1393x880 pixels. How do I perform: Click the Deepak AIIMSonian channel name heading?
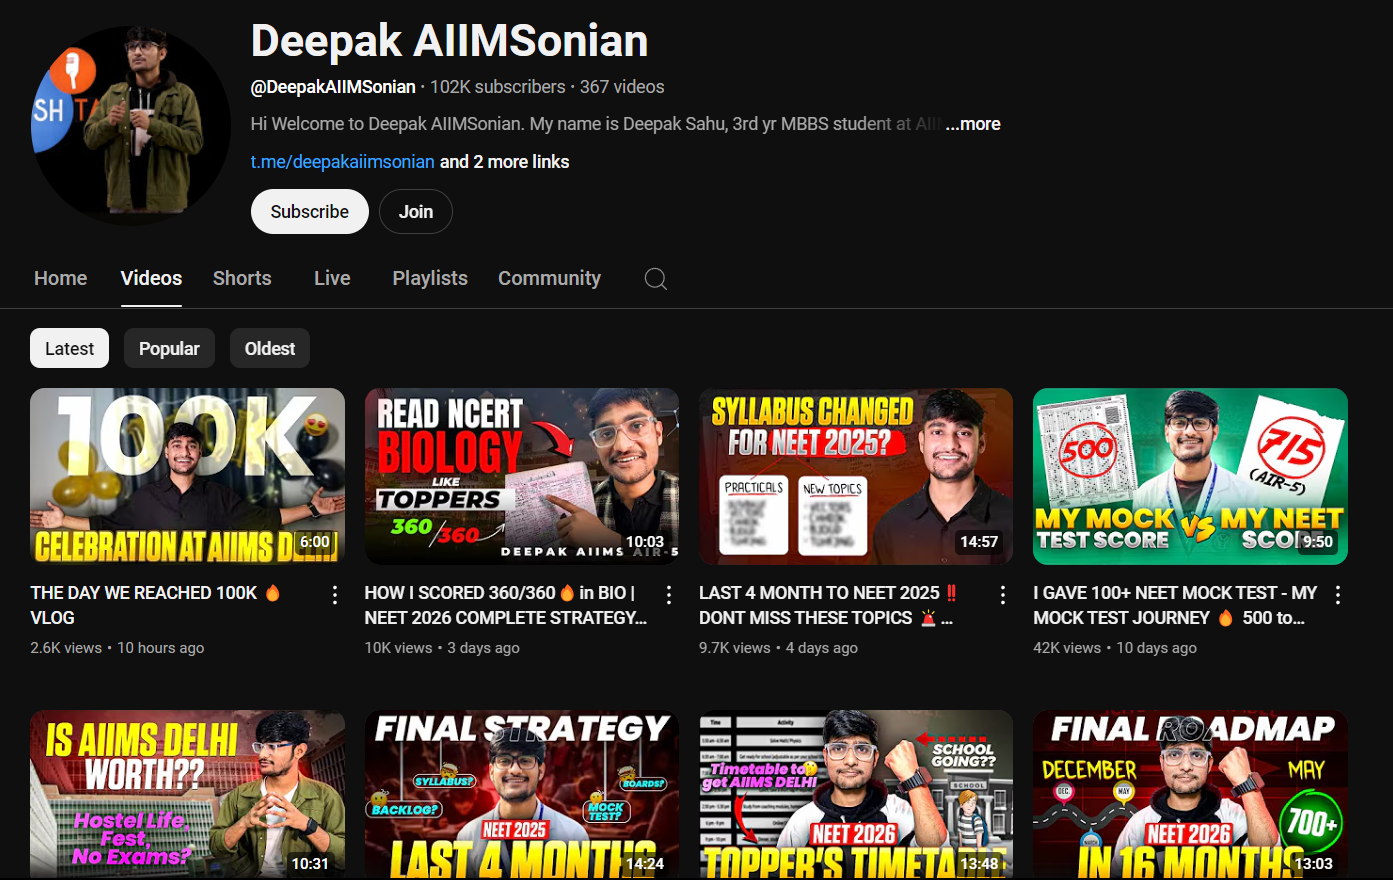[449, 41]
